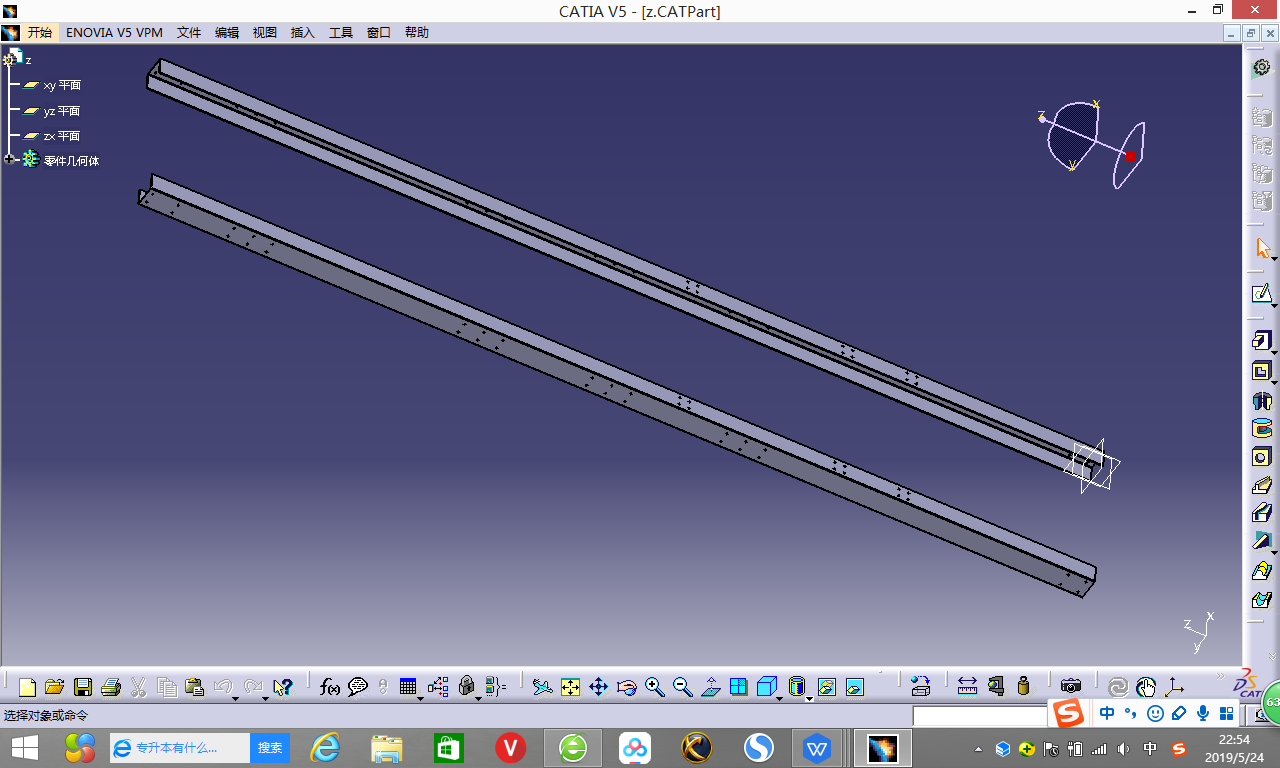The height and width of the screenshot is (768, 1280).
Task: Create a new document with New icon
Action: [27, 687]
